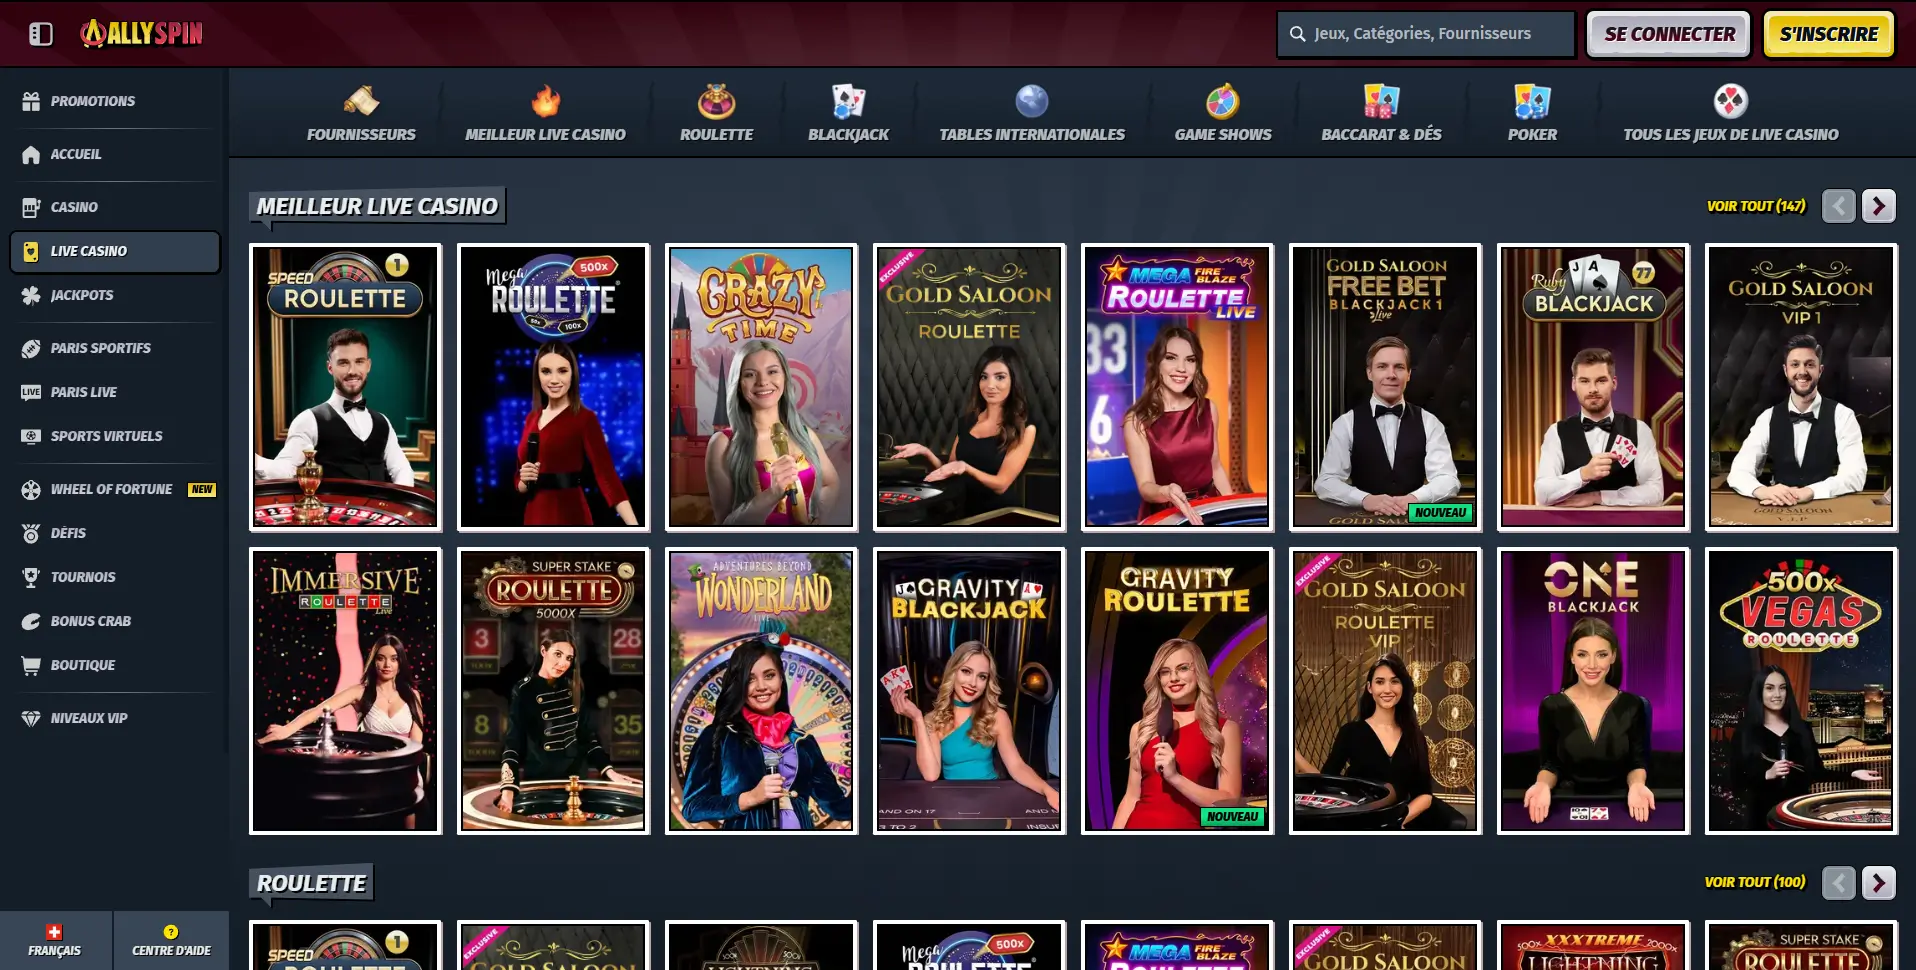Show next games in Meilleur Live Casino
The width and height of the screenshot is (1916, 970).
[x=1878, y=206]
